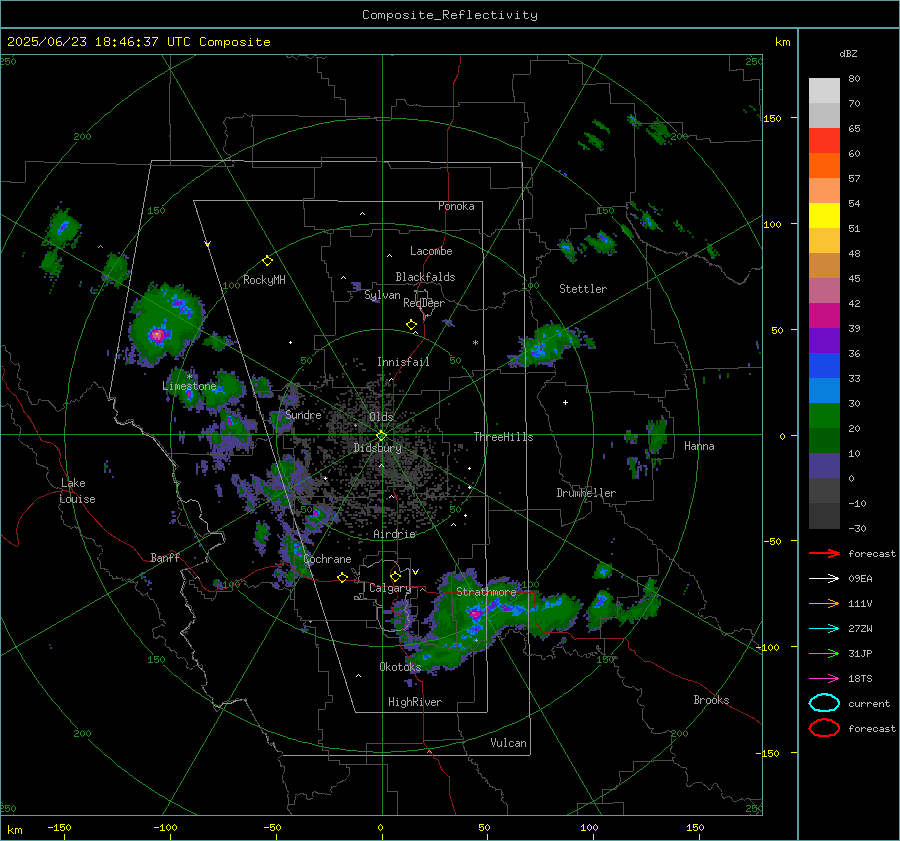Pick the bright green swatch in dBZ legend
The height and width of the screenshot is (841, 900).
pos(824,416)
